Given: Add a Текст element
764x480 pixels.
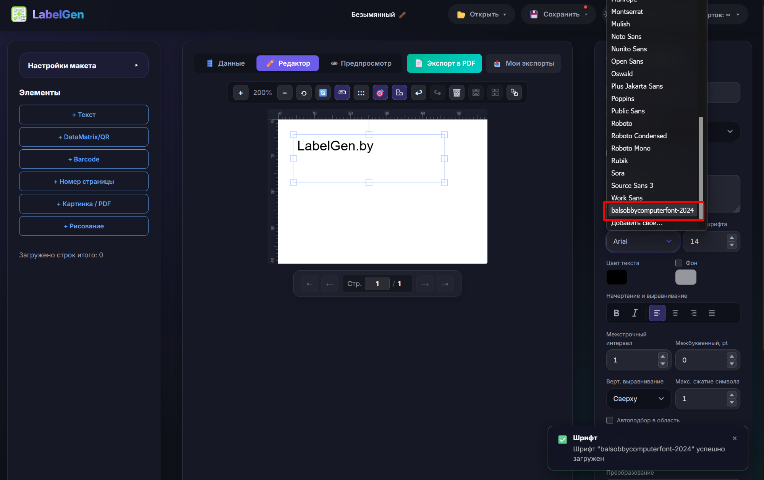Looking at the screenshot, I should 84,115.
